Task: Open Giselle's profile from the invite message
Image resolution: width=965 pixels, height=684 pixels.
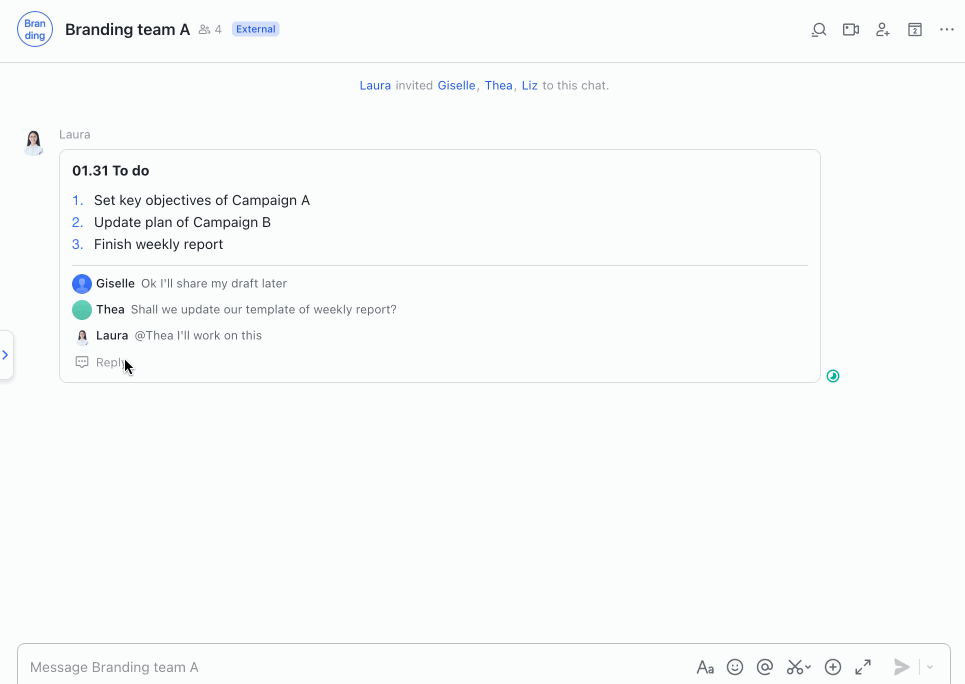Action: coord(456,85)
